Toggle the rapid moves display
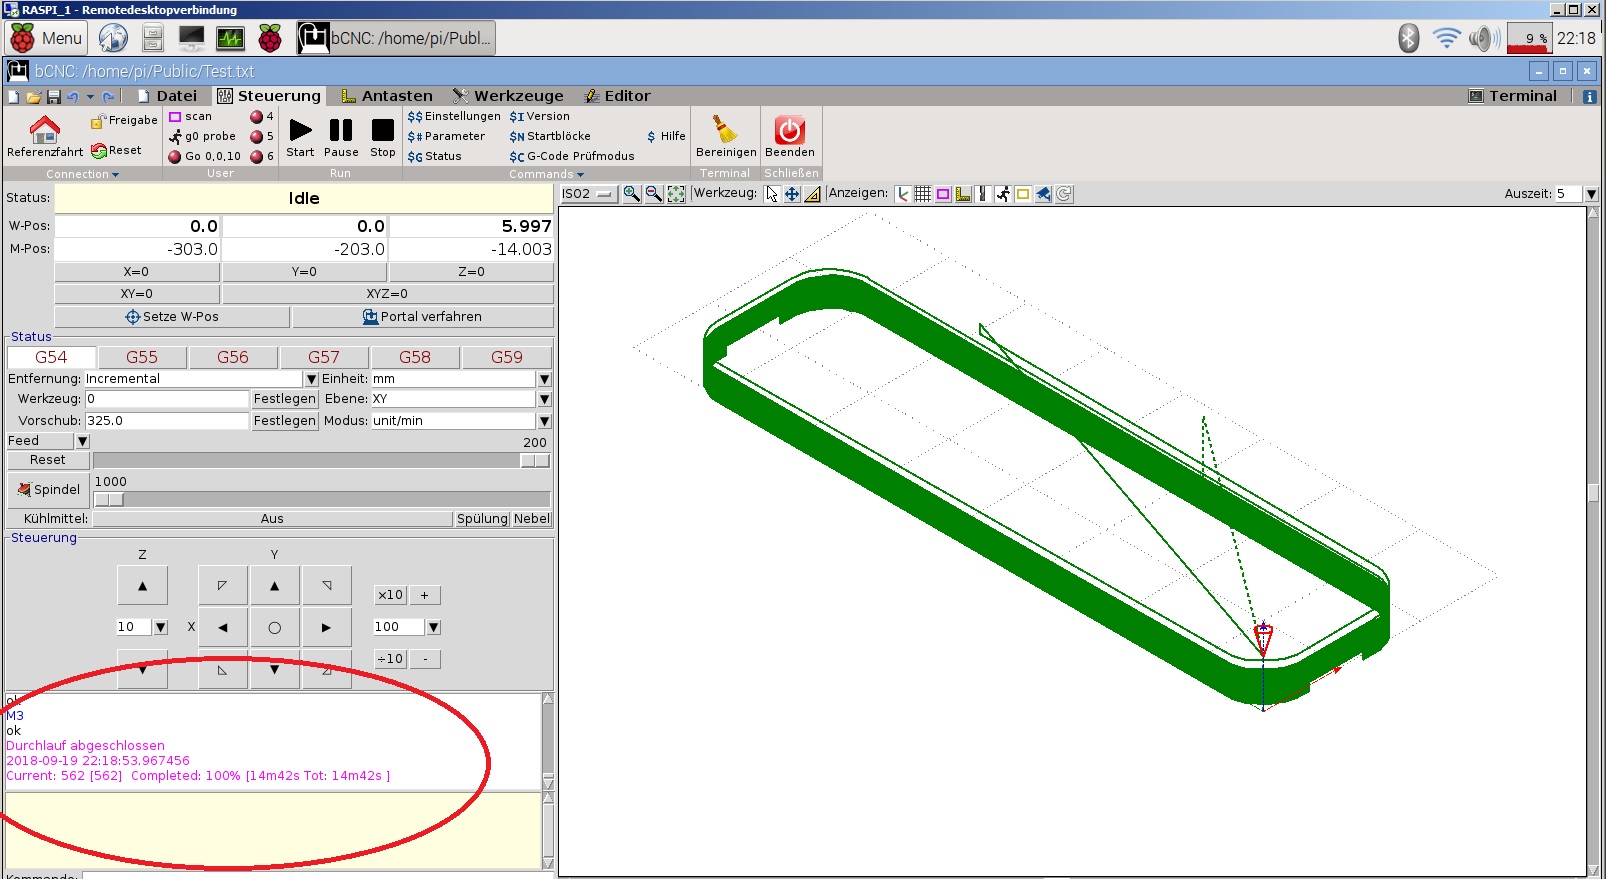 click(x=1003, y=194)
